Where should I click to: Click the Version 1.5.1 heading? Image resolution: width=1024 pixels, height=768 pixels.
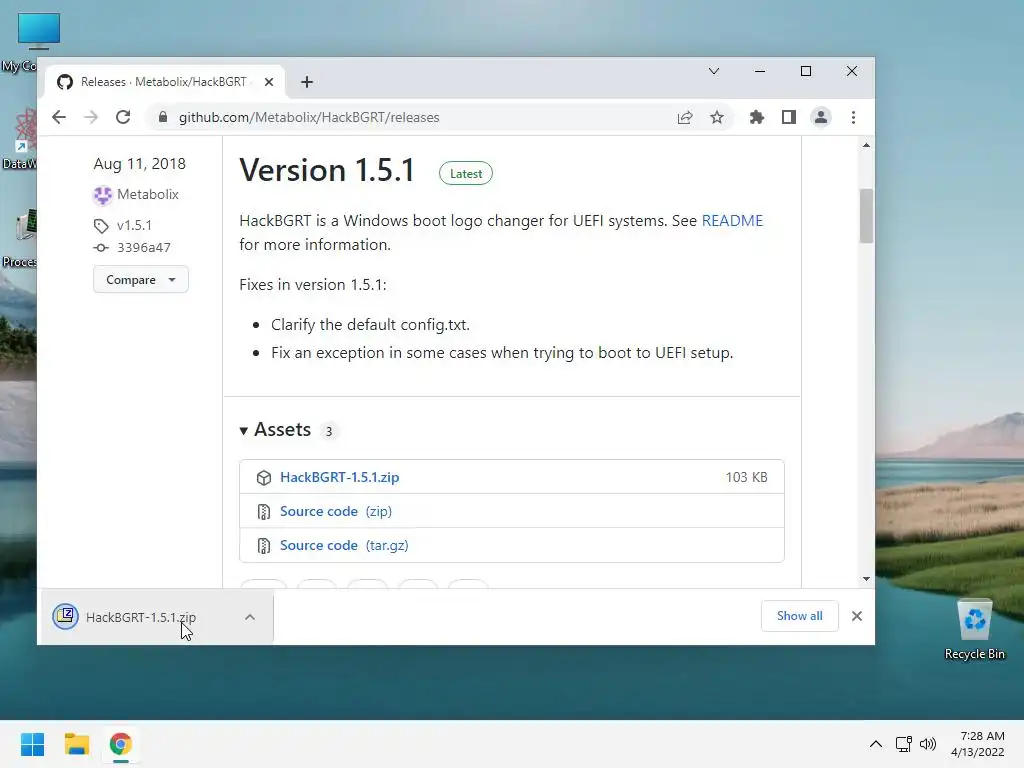pos(327,170)
